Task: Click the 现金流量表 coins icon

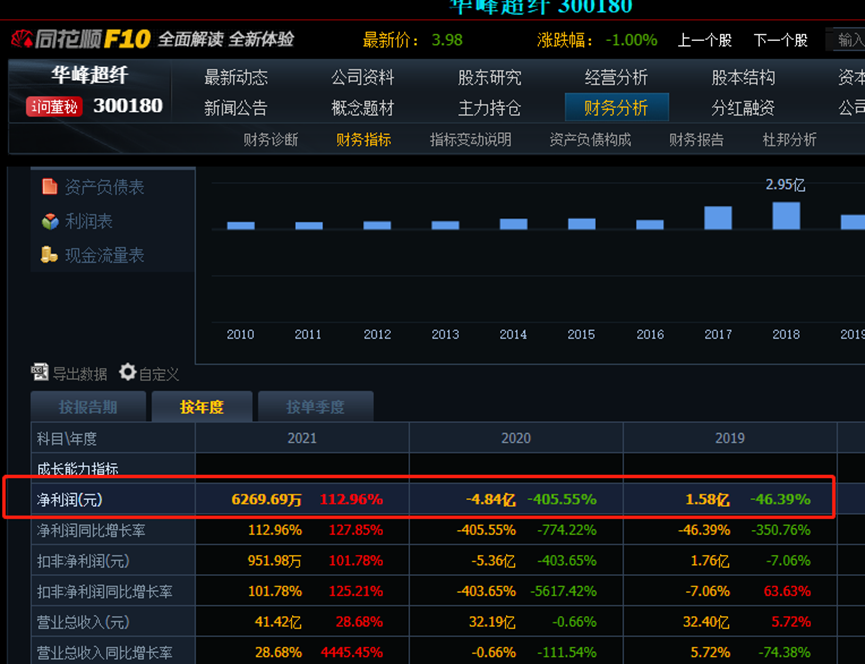Action: click(49, 255)
